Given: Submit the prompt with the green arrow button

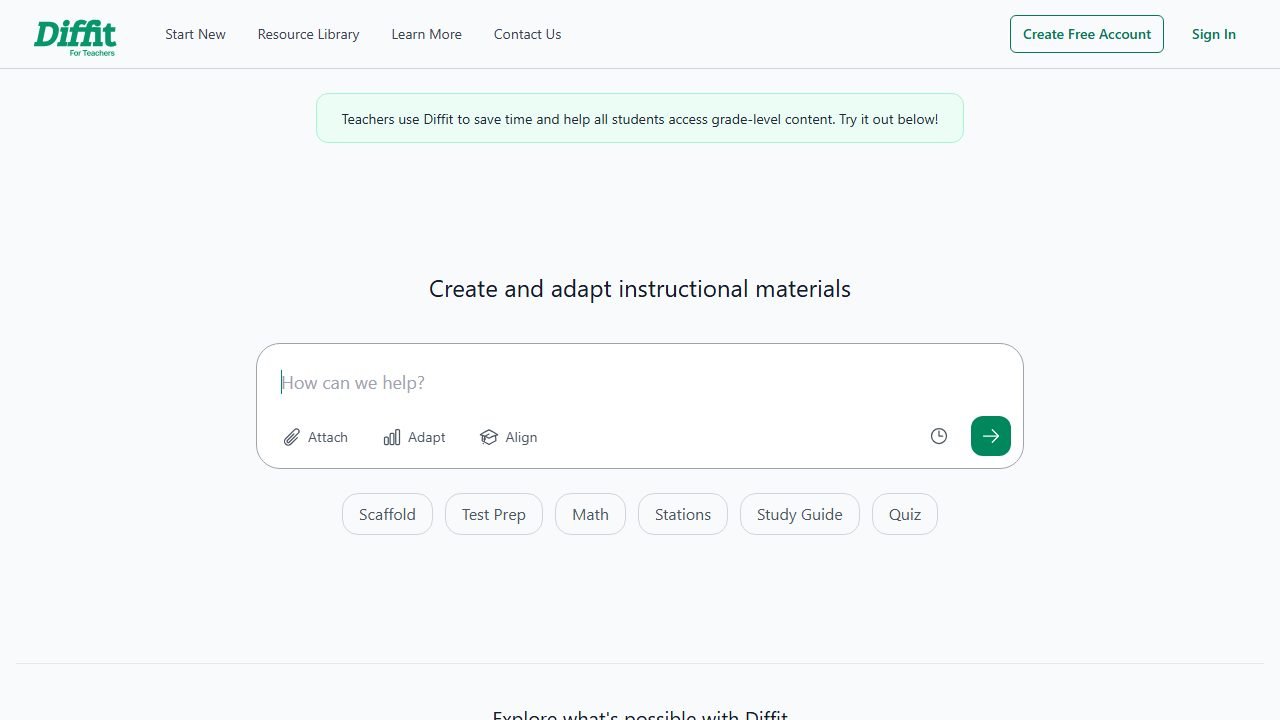Looking at the screenshot, I should [991, 436].
